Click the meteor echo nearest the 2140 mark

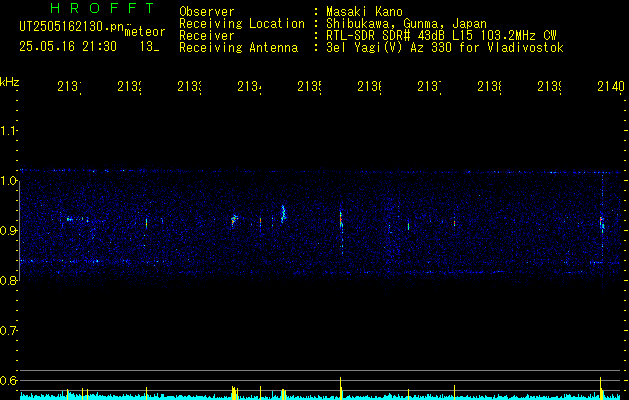tap(602, 225)
